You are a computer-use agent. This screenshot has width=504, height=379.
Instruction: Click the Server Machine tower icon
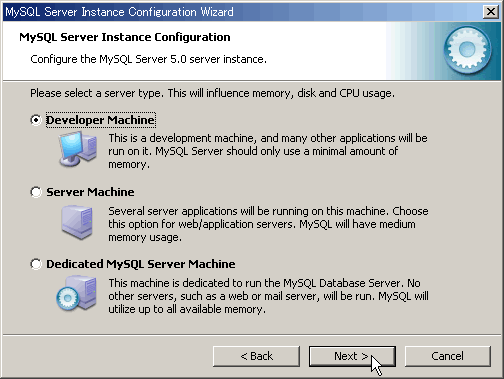pos(77,222)
